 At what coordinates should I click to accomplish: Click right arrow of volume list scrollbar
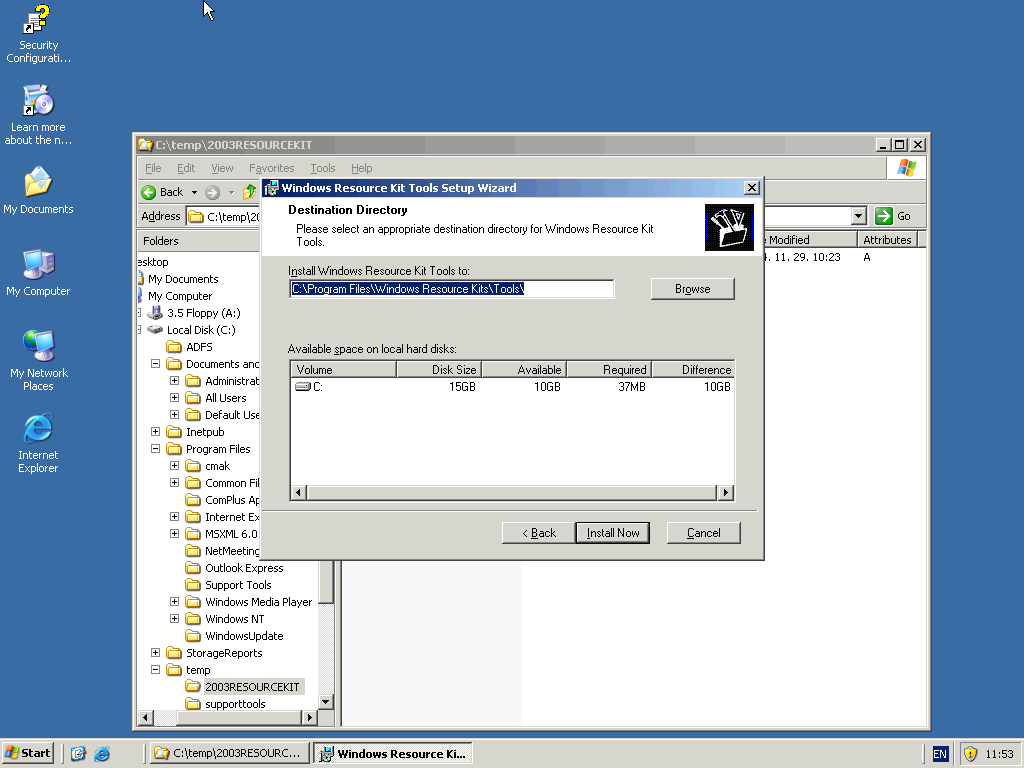[725, 492]
